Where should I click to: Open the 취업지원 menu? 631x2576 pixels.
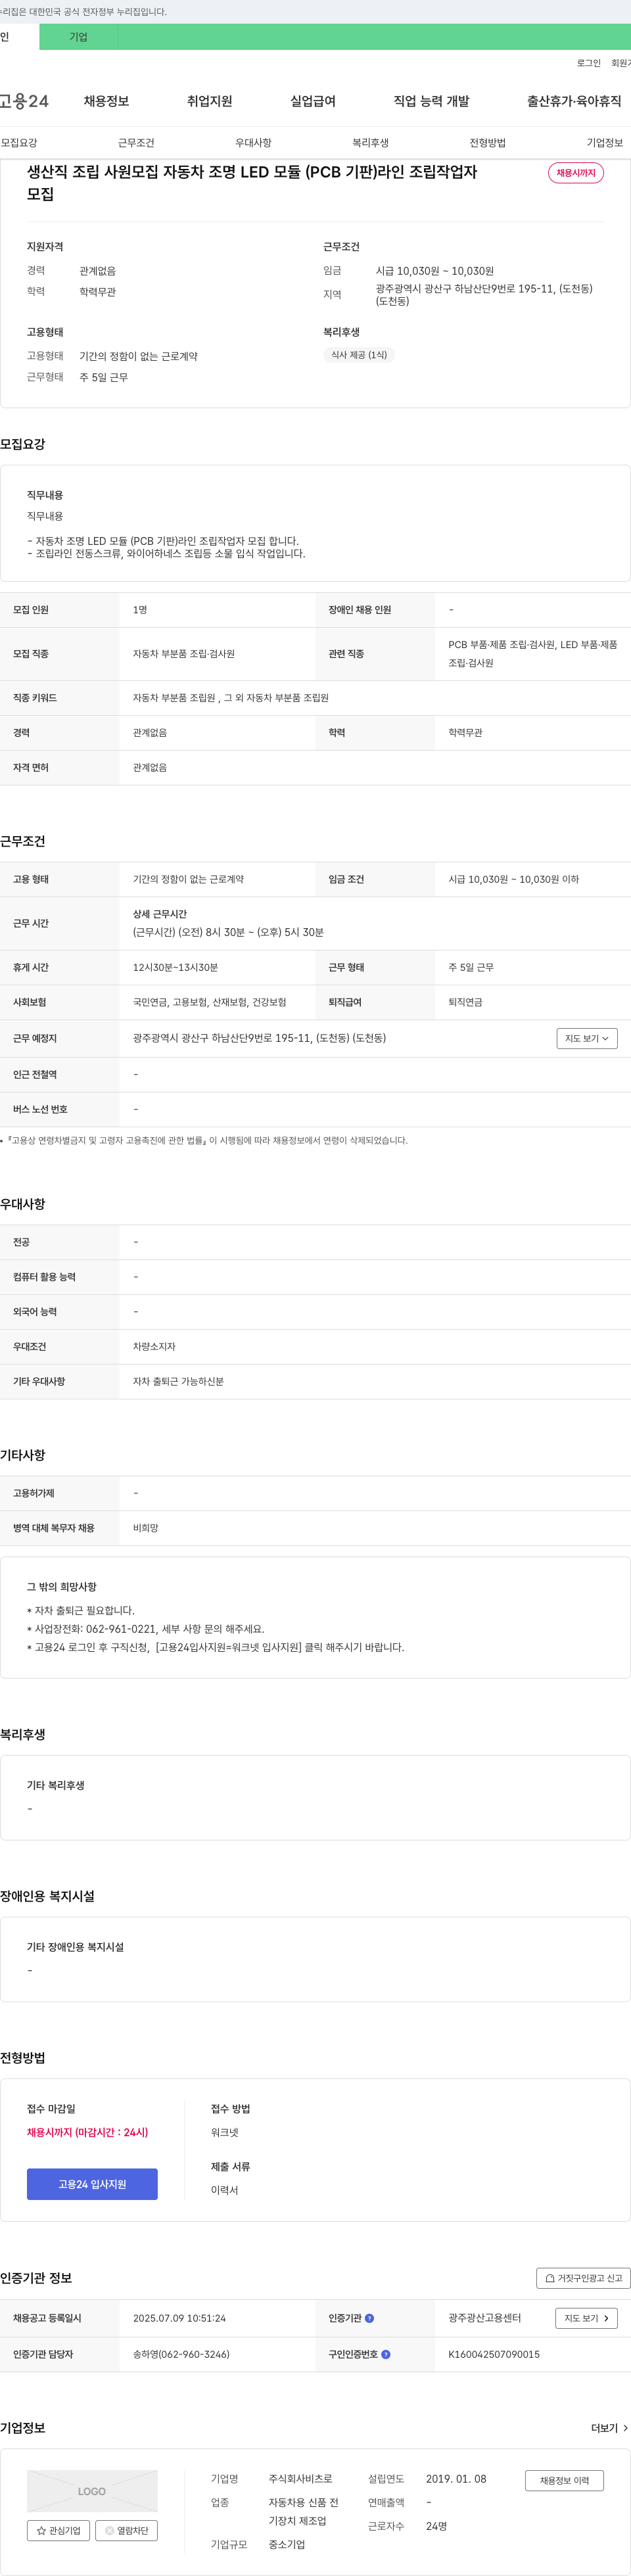point(209,101)
